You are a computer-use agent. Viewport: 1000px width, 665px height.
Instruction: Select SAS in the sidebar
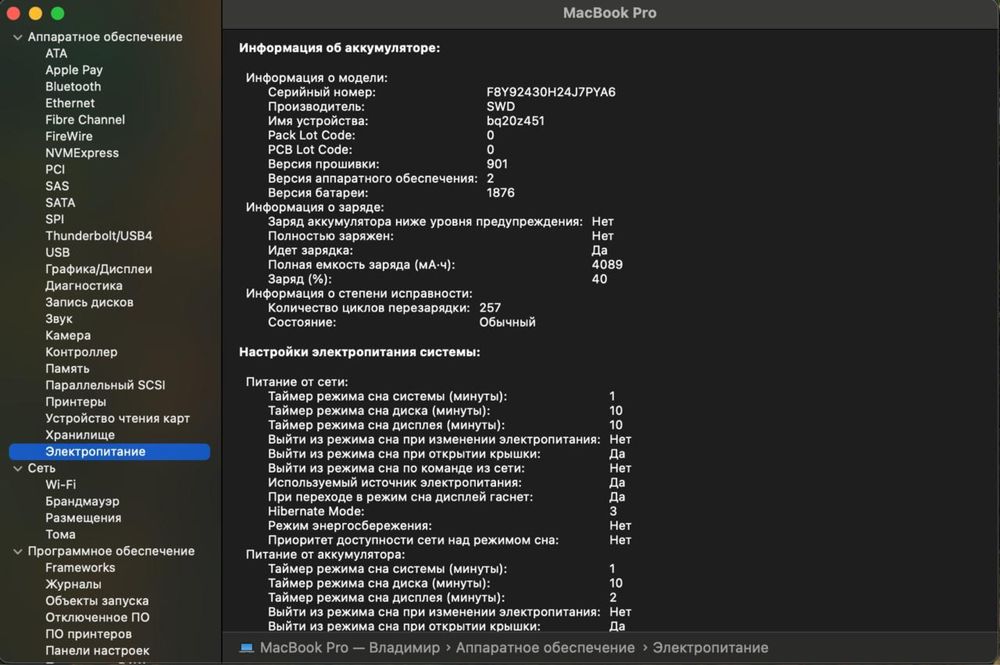[57, 186]
